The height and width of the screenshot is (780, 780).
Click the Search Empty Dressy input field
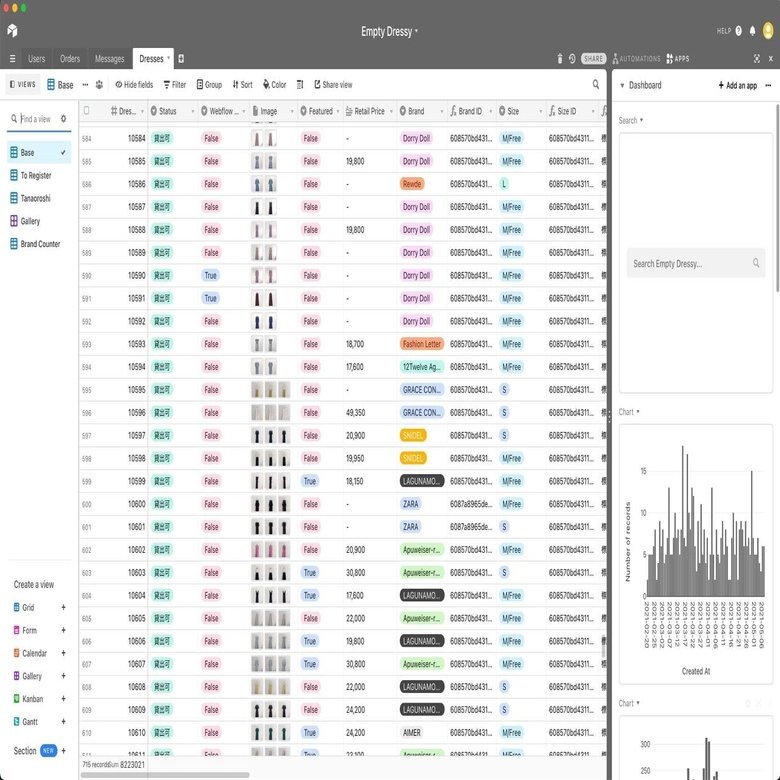click(x=696, y=263)
